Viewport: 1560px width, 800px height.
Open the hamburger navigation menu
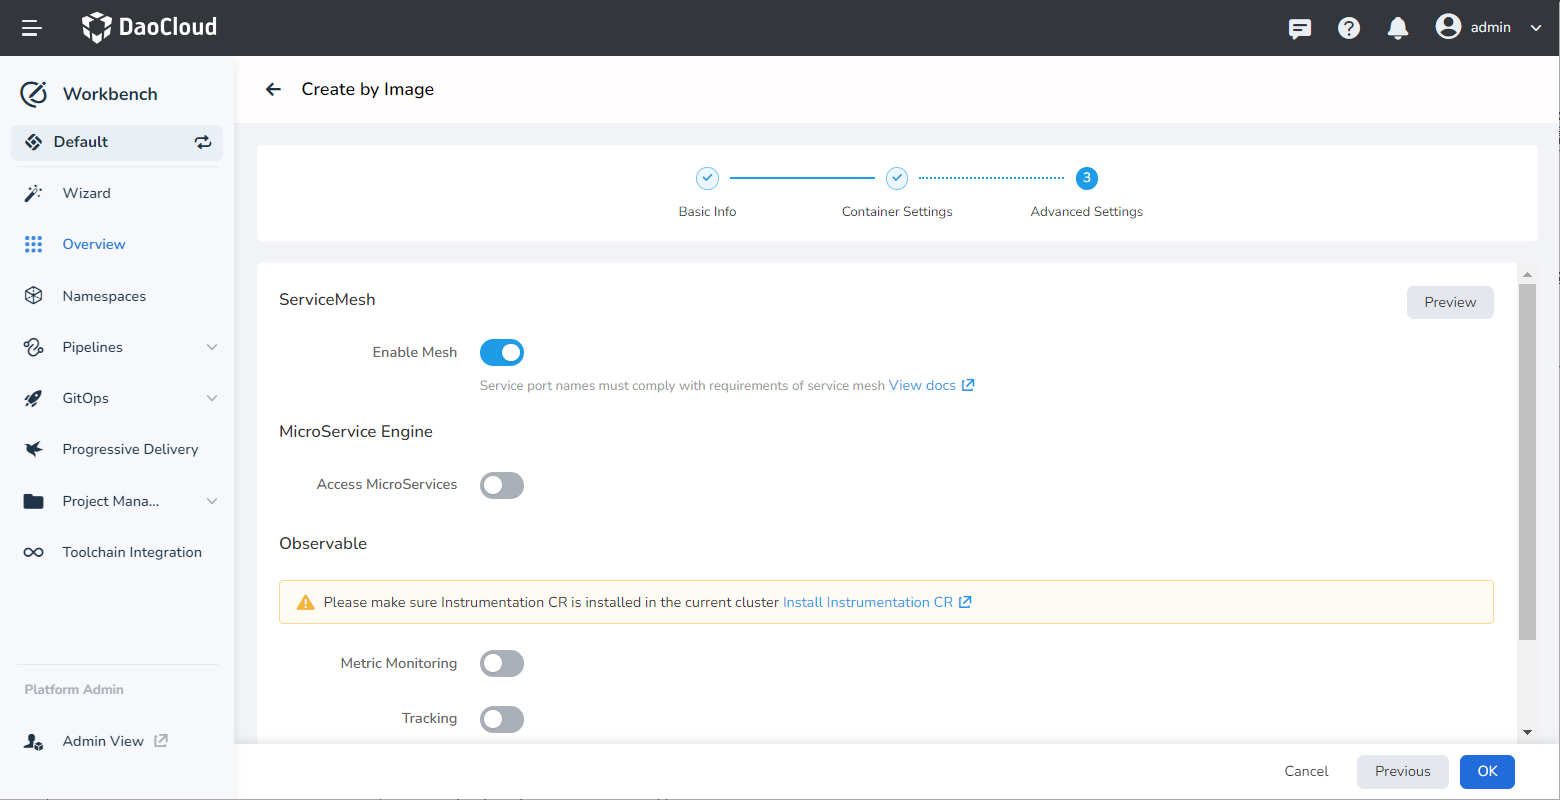point(32,28)
